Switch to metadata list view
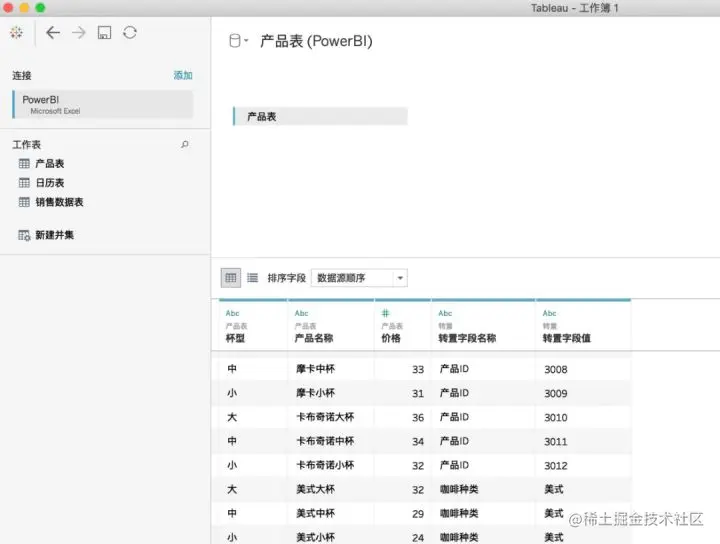The width and height of the screenshot is (720, 544). (253, 278)
